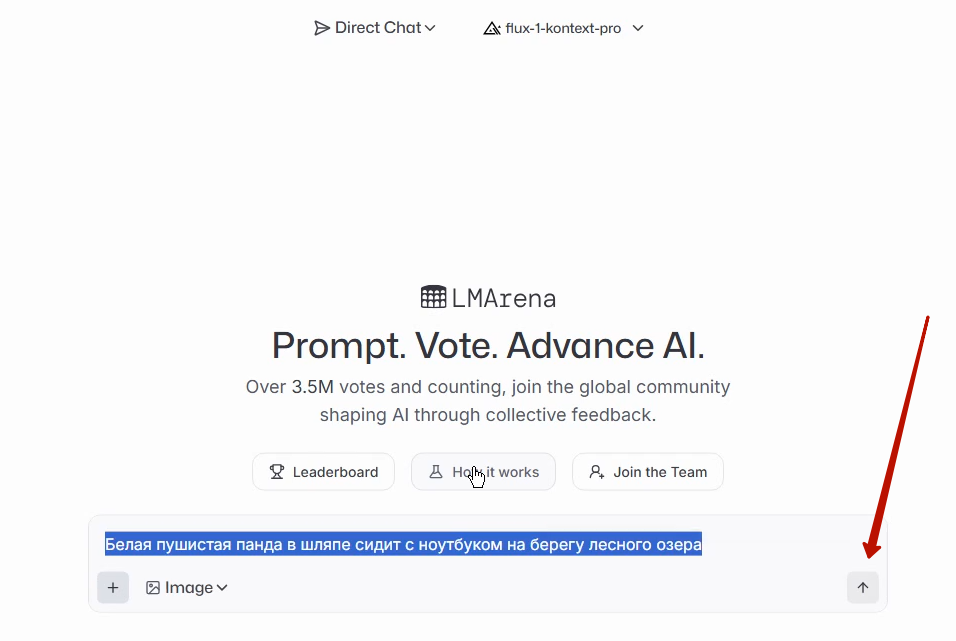Expand the chevron after flux-1-kontext-pro
The image size is (956, 641).
coord(638,28)
